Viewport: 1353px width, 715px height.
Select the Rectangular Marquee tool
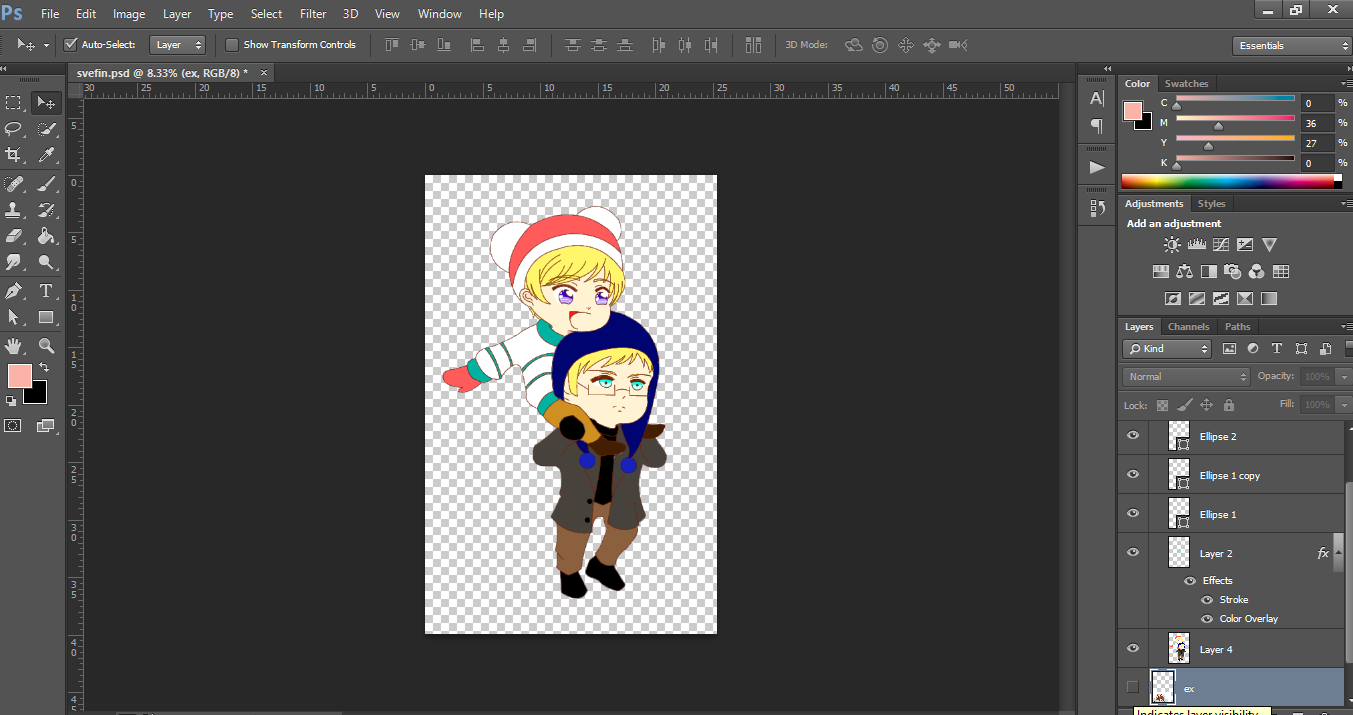click(x=14, y=102)
